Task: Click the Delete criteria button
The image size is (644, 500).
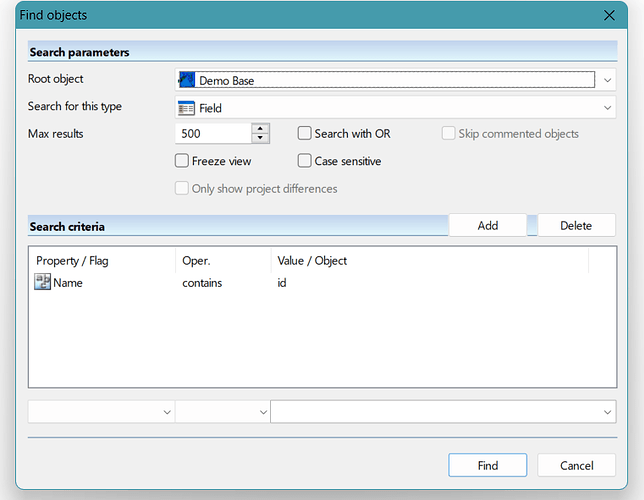Action: [x=576, y=225]
